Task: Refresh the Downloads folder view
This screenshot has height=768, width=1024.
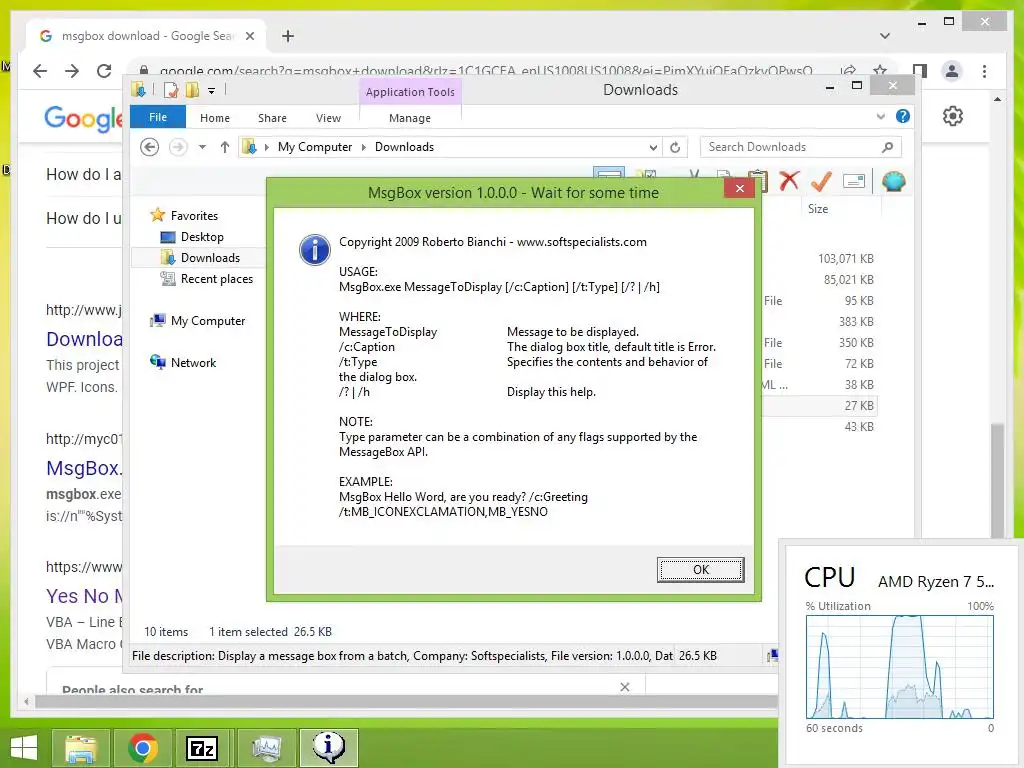Action: pyautogui.click(x=675, y=148)
